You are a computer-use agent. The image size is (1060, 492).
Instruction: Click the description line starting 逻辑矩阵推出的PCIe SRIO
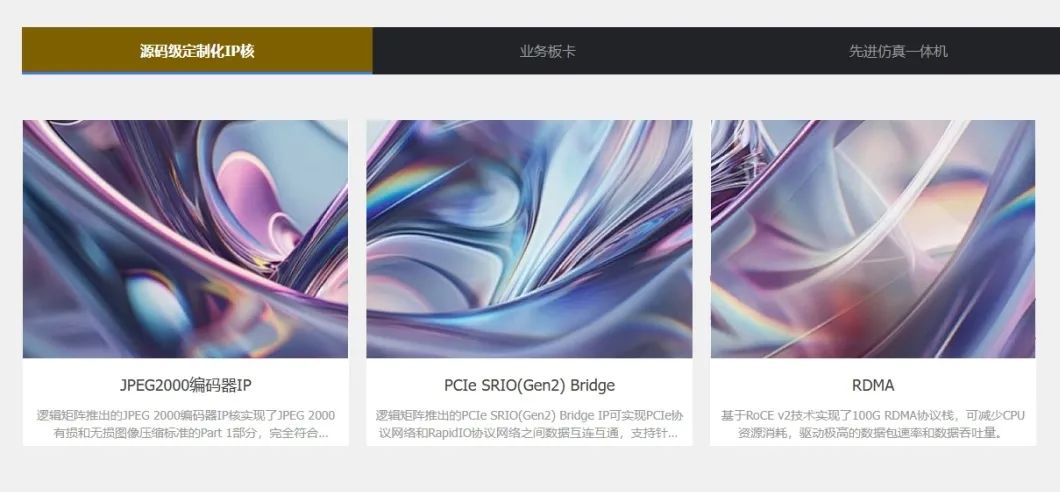click(x=529, y=416)
